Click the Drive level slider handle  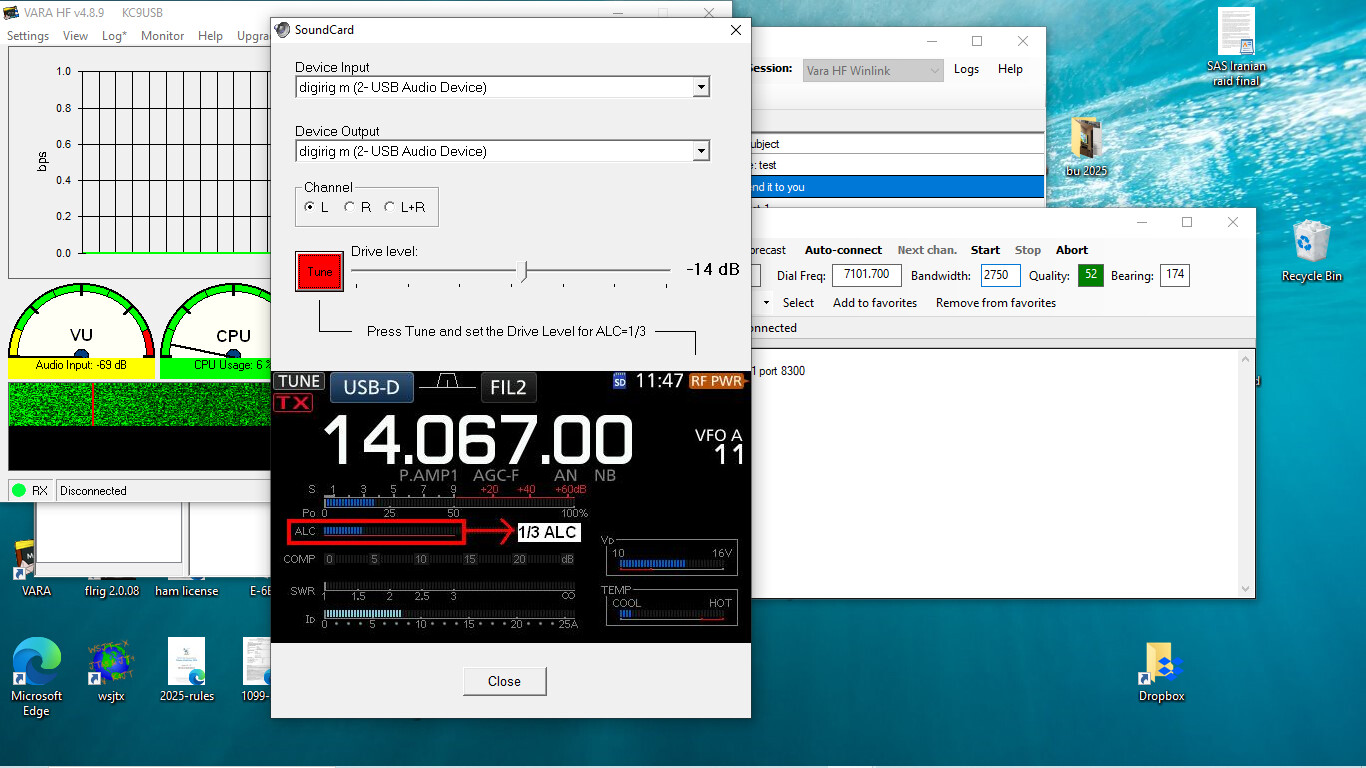522,271
